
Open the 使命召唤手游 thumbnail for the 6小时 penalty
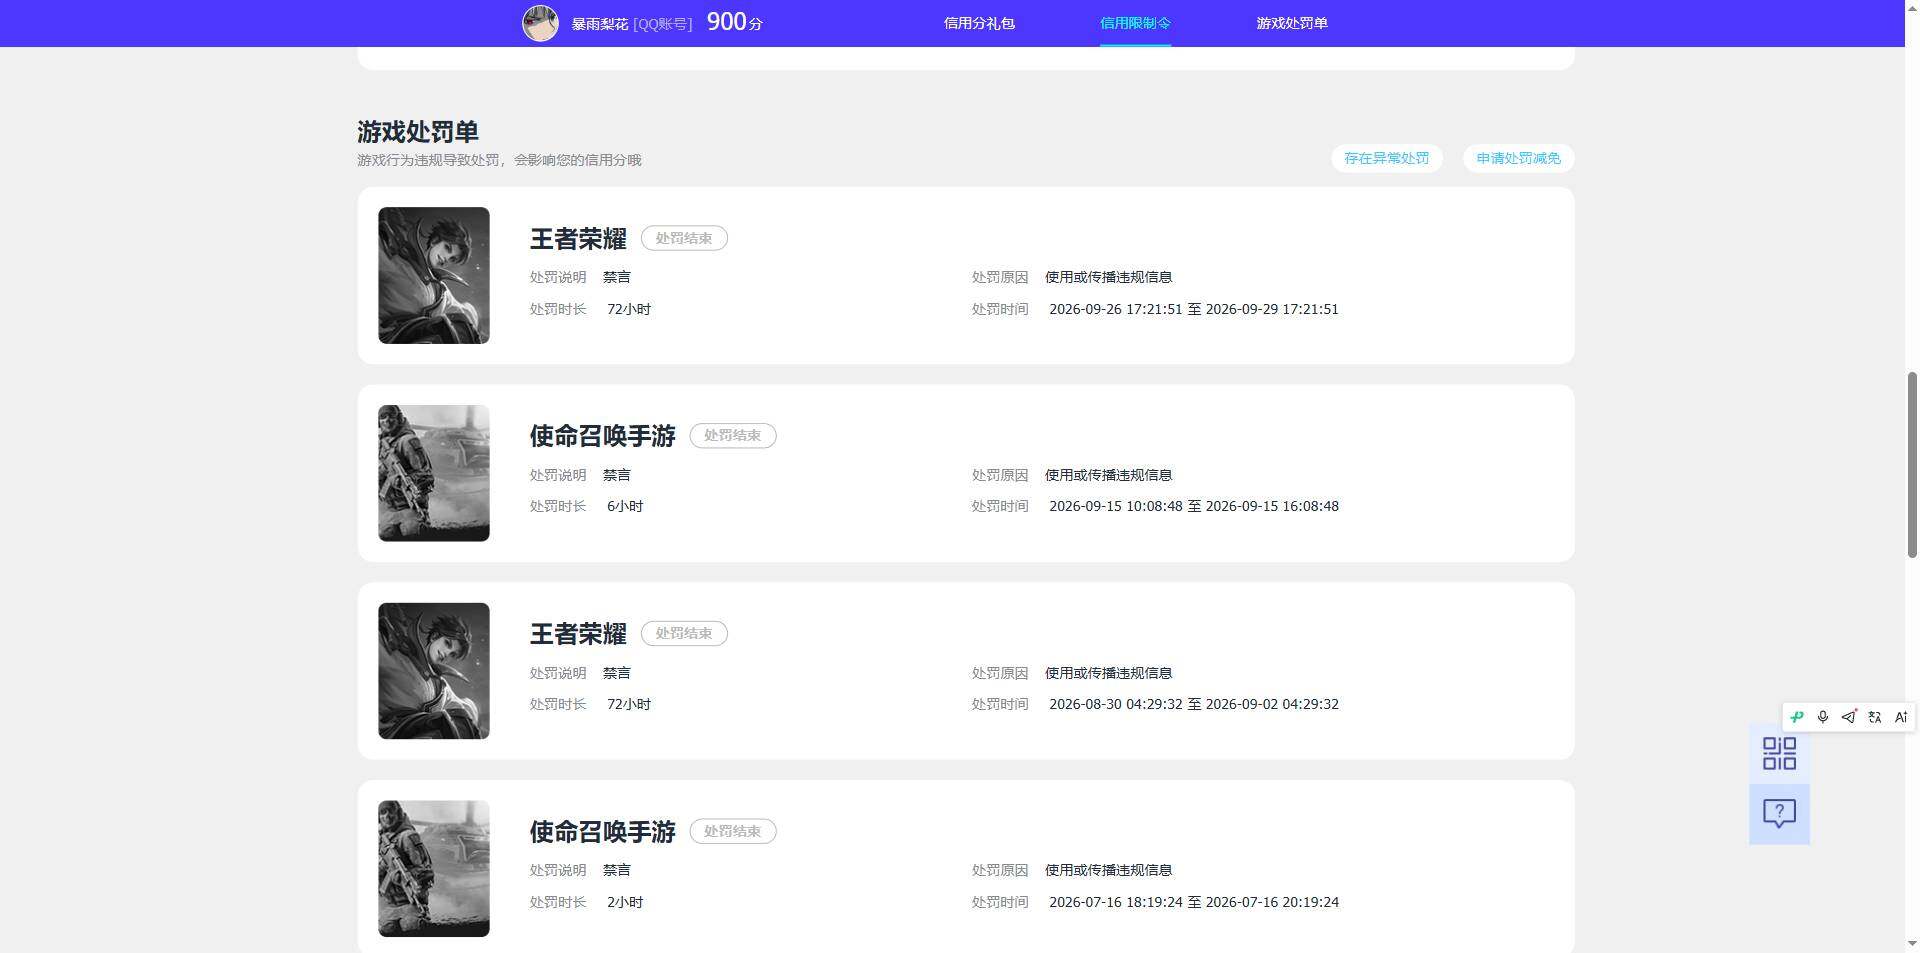tap(434, 473)
